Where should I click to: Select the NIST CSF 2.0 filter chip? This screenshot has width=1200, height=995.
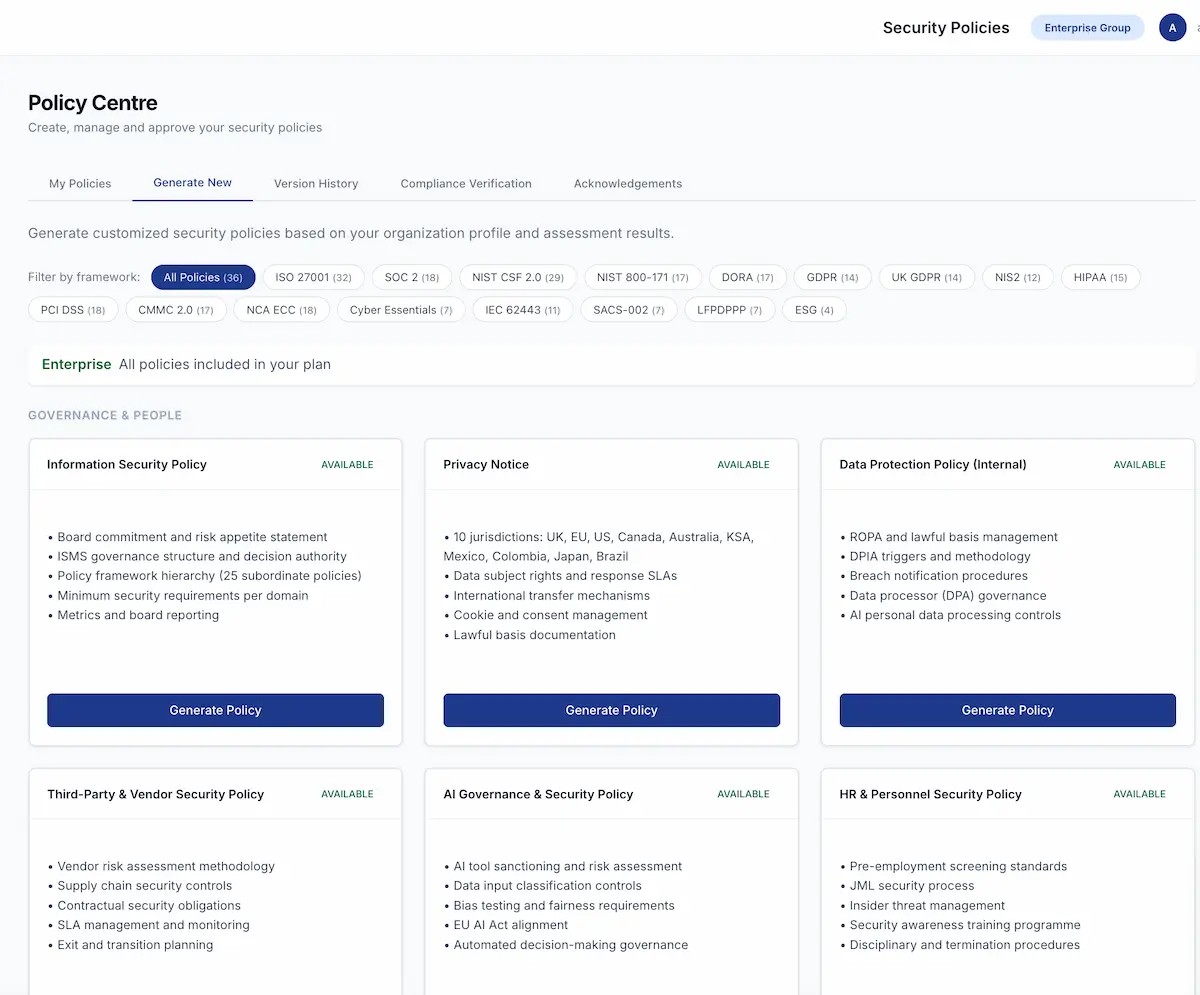[x=518, y=277]
